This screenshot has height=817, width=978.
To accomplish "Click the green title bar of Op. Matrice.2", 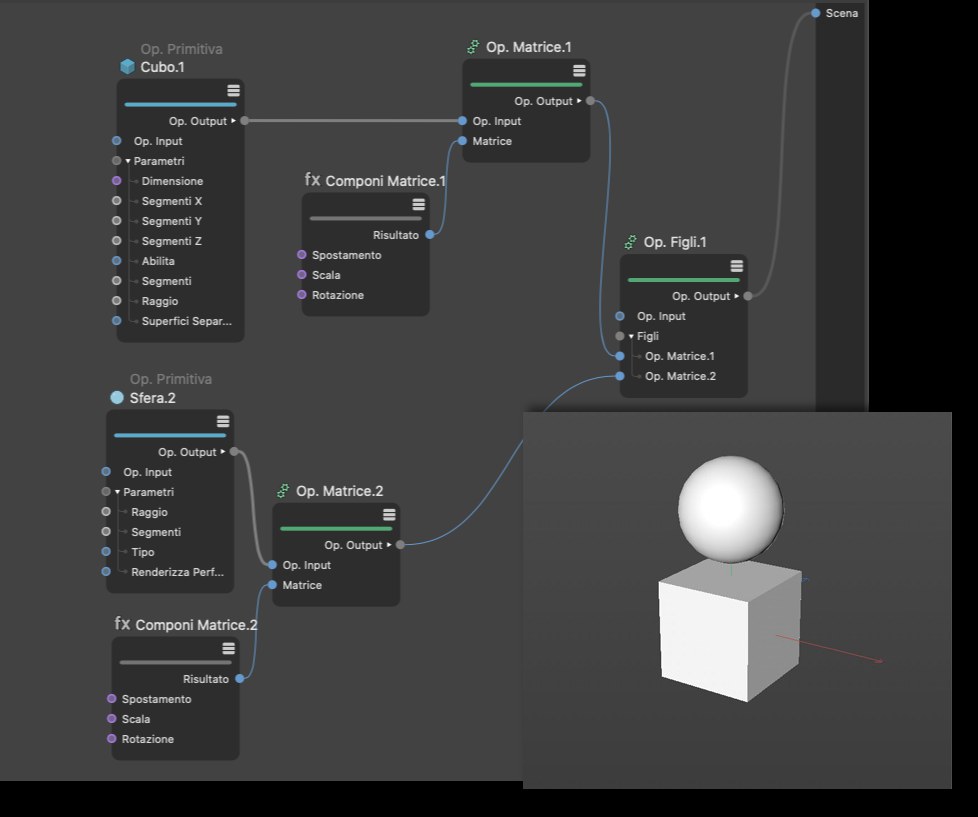I will pos(336,528).
